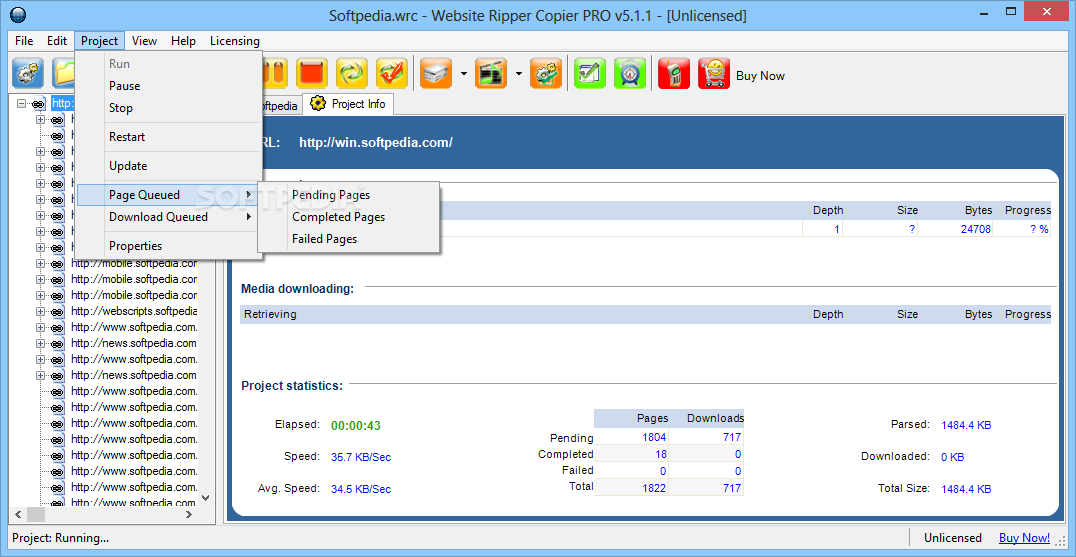1076x557 pixels.
Task: Switch to the Project Info tab
Action: point(349,104)
